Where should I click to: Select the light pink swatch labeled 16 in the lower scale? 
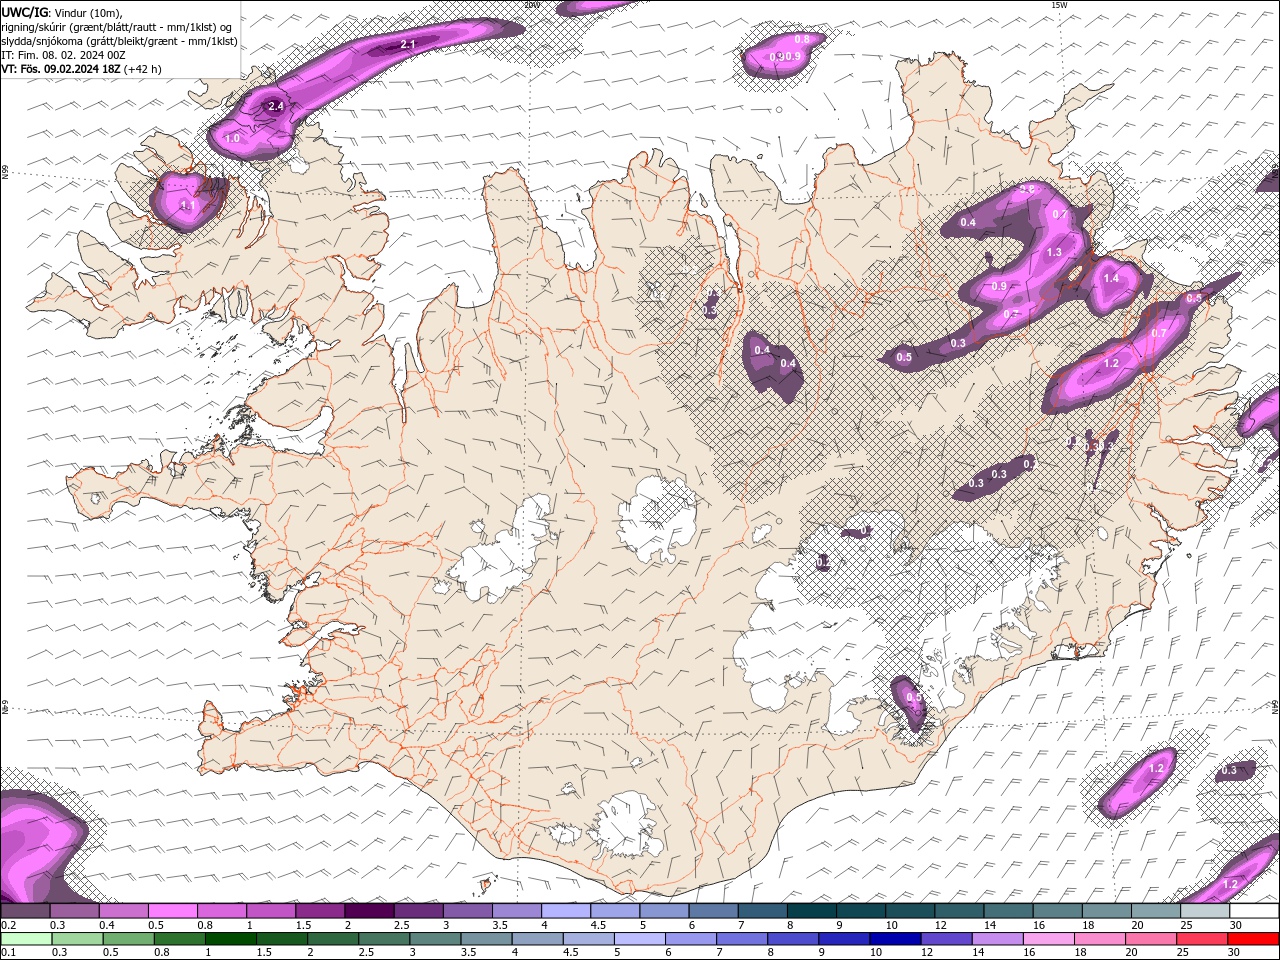(x=1047, y=939)
